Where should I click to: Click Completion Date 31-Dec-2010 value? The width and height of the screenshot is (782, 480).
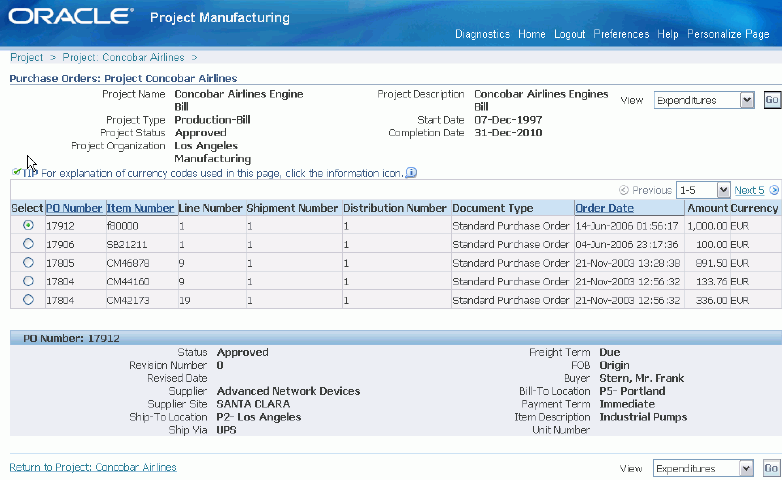508,133
